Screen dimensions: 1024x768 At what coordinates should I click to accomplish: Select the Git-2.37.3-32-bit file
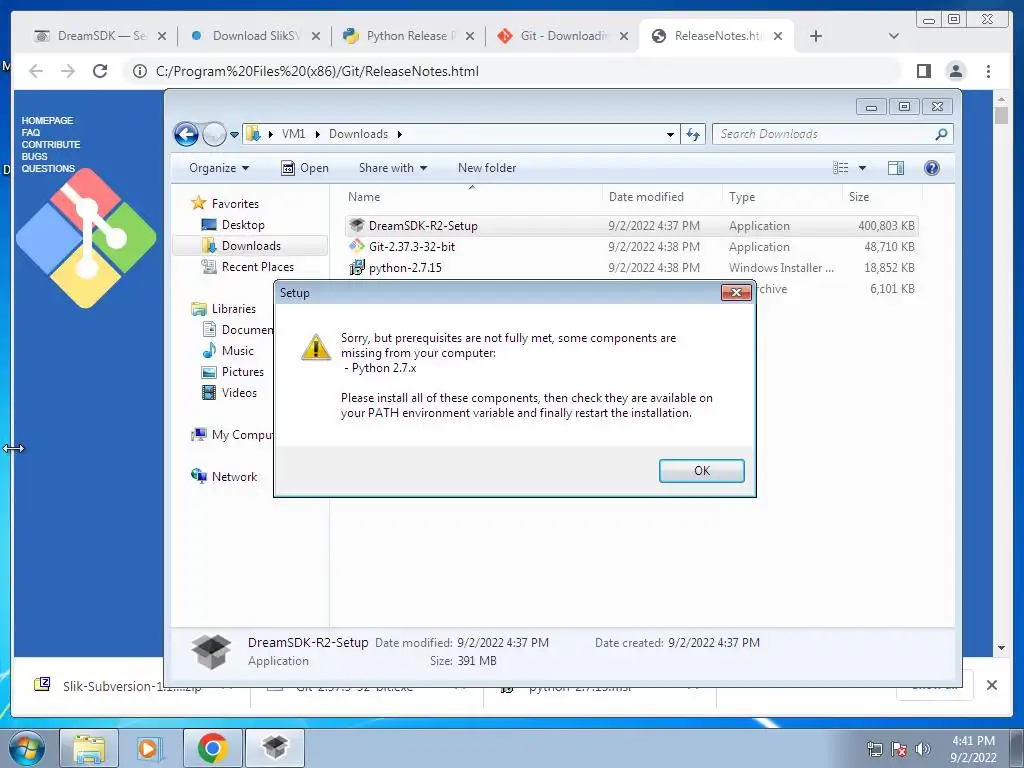click(632, 246)
